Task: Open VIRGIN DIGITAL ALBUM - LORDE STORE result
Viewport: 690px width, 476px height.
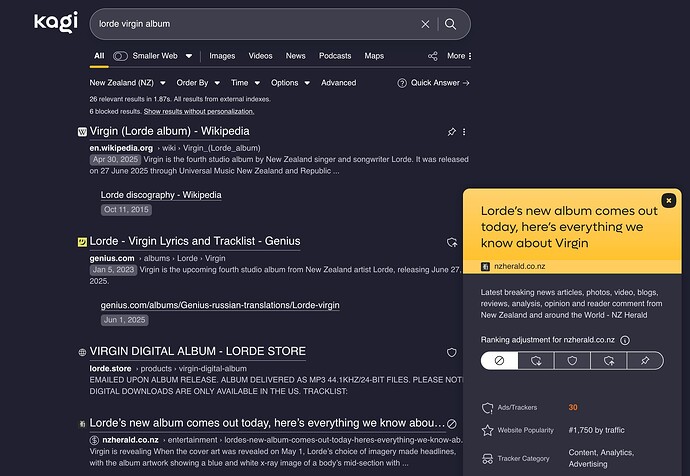Action: [198, 352]
